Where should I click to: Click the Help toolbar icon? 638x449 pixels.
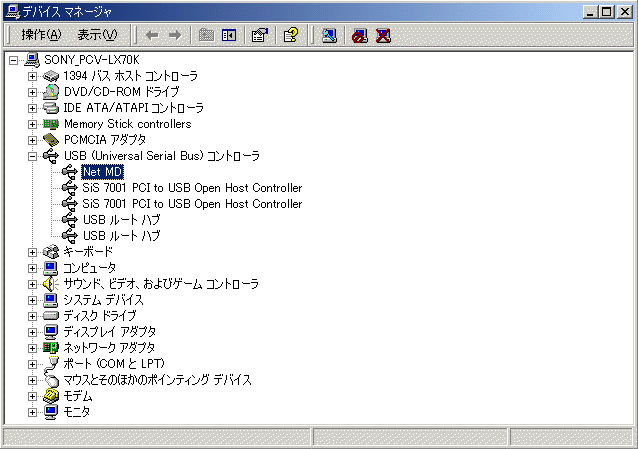(290, 35)
